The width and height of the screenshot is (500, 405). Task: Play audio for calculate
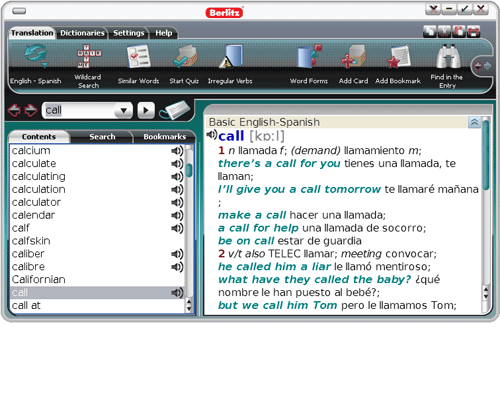[177, 164]
